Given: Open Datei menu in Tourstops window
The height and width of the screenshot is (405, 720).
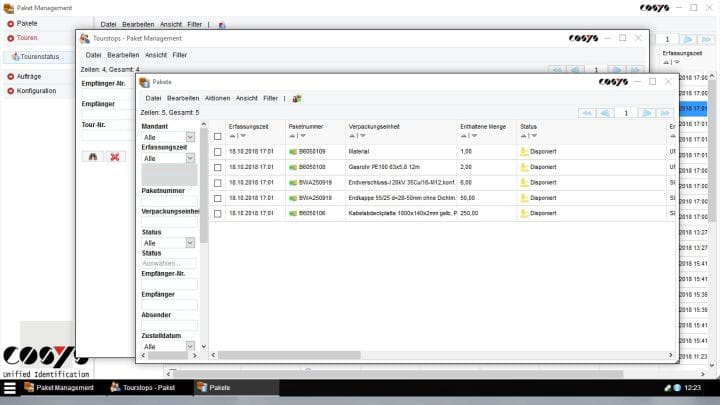Looking at the screenshot, I should tap(93, 55).
